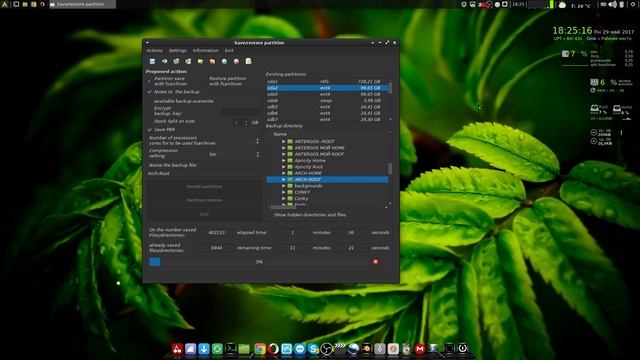This screenshot has width=640, height=360.
Task: Click the green folder icon in the toolbar
Action: point(200,61)
